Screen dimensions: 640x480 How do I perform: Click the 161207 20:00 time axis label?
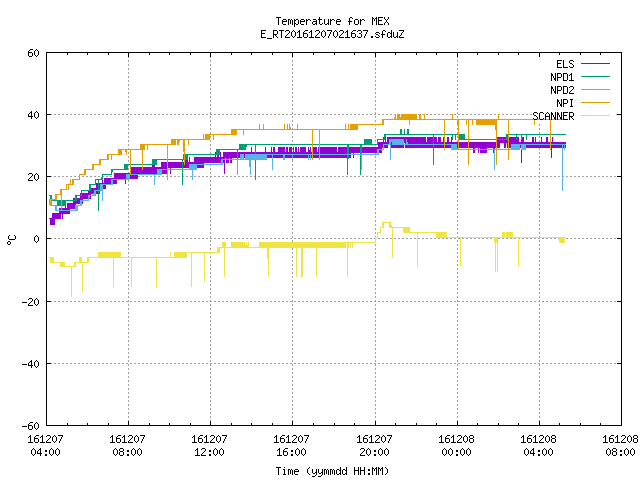point(374,446)
